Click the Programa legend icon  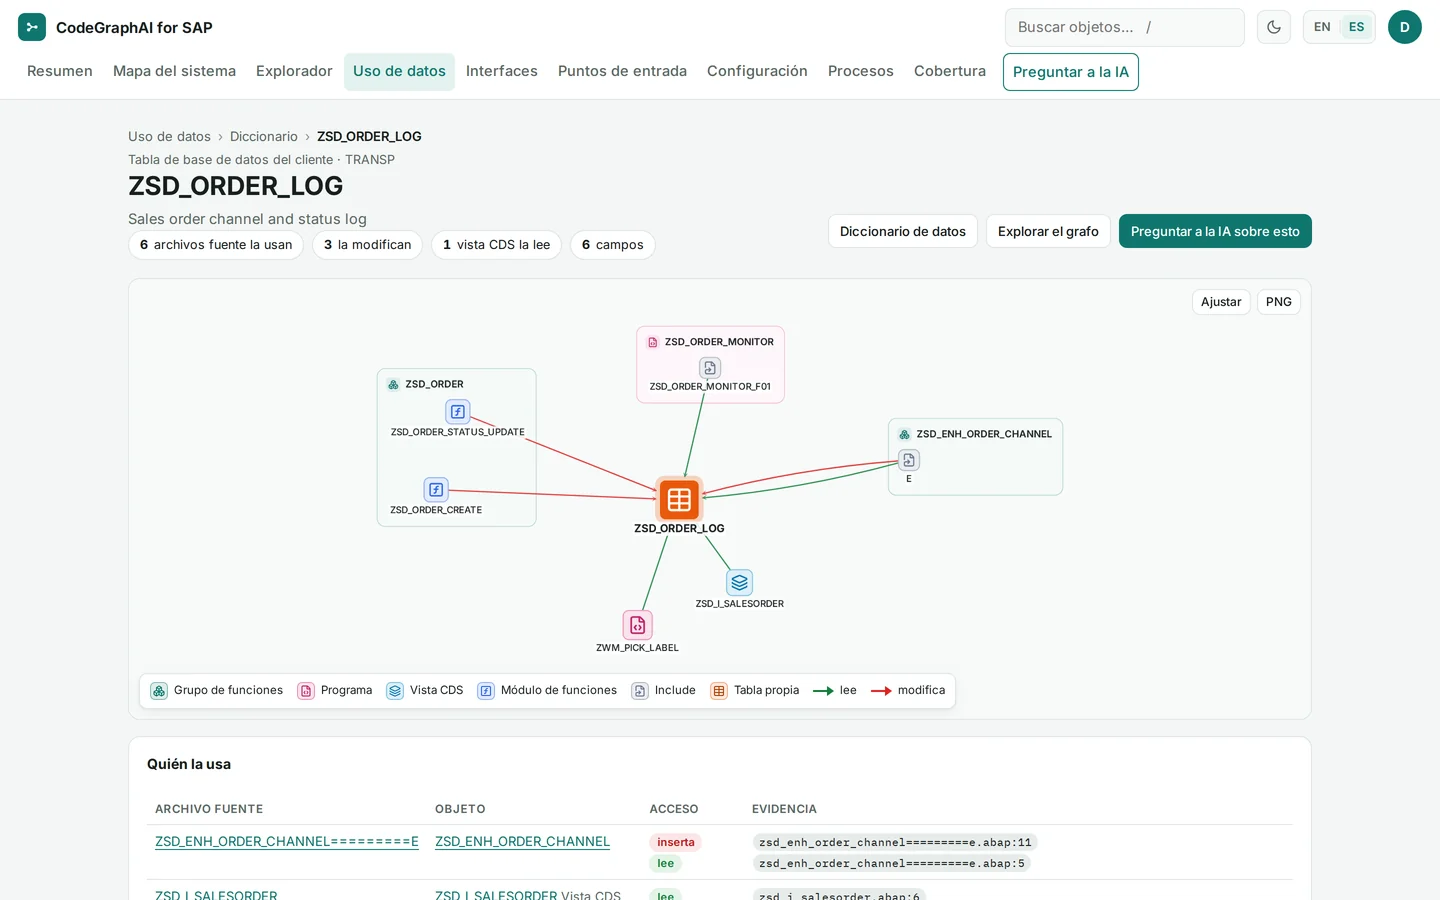coord(306,691)
